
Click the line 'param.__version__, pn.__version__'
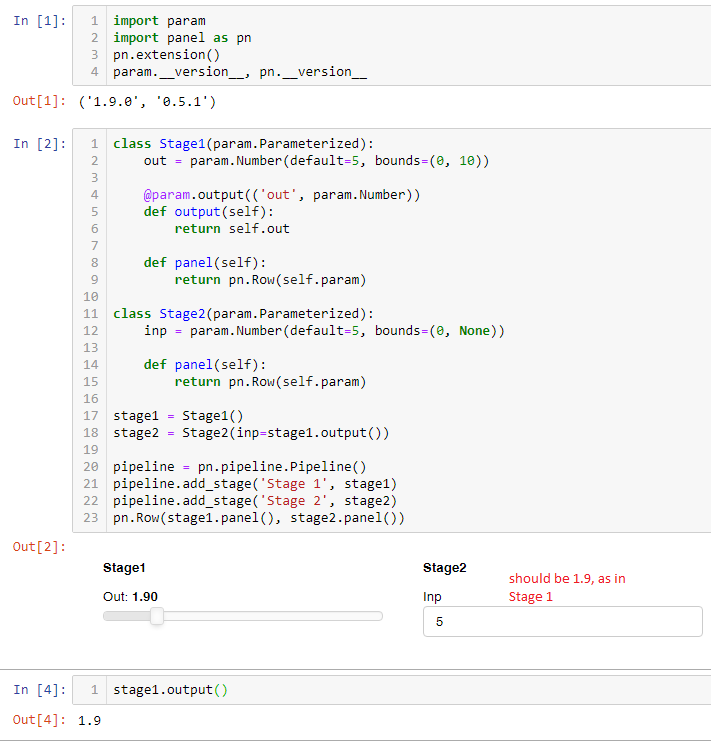pos(240,72)
